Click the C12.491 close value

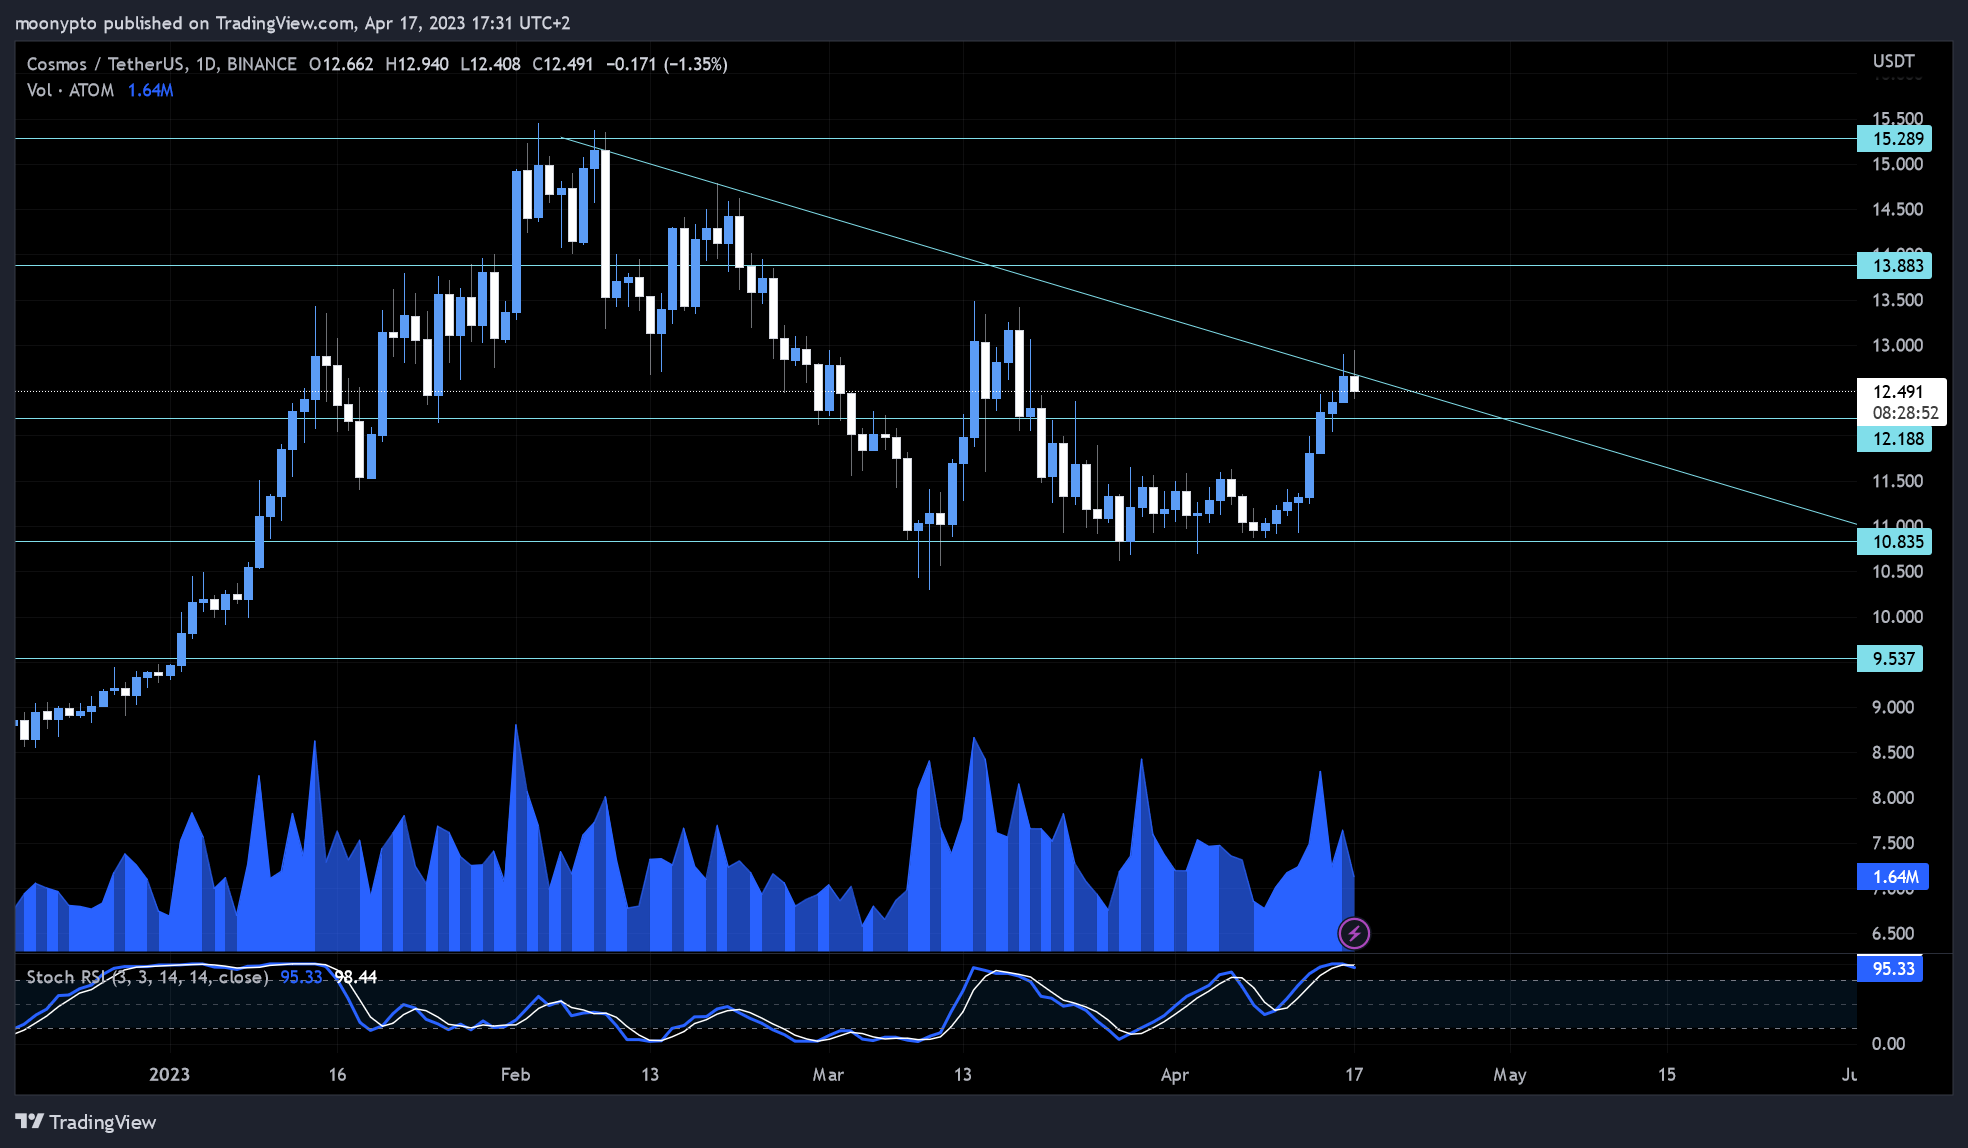[x=563, y=64]
